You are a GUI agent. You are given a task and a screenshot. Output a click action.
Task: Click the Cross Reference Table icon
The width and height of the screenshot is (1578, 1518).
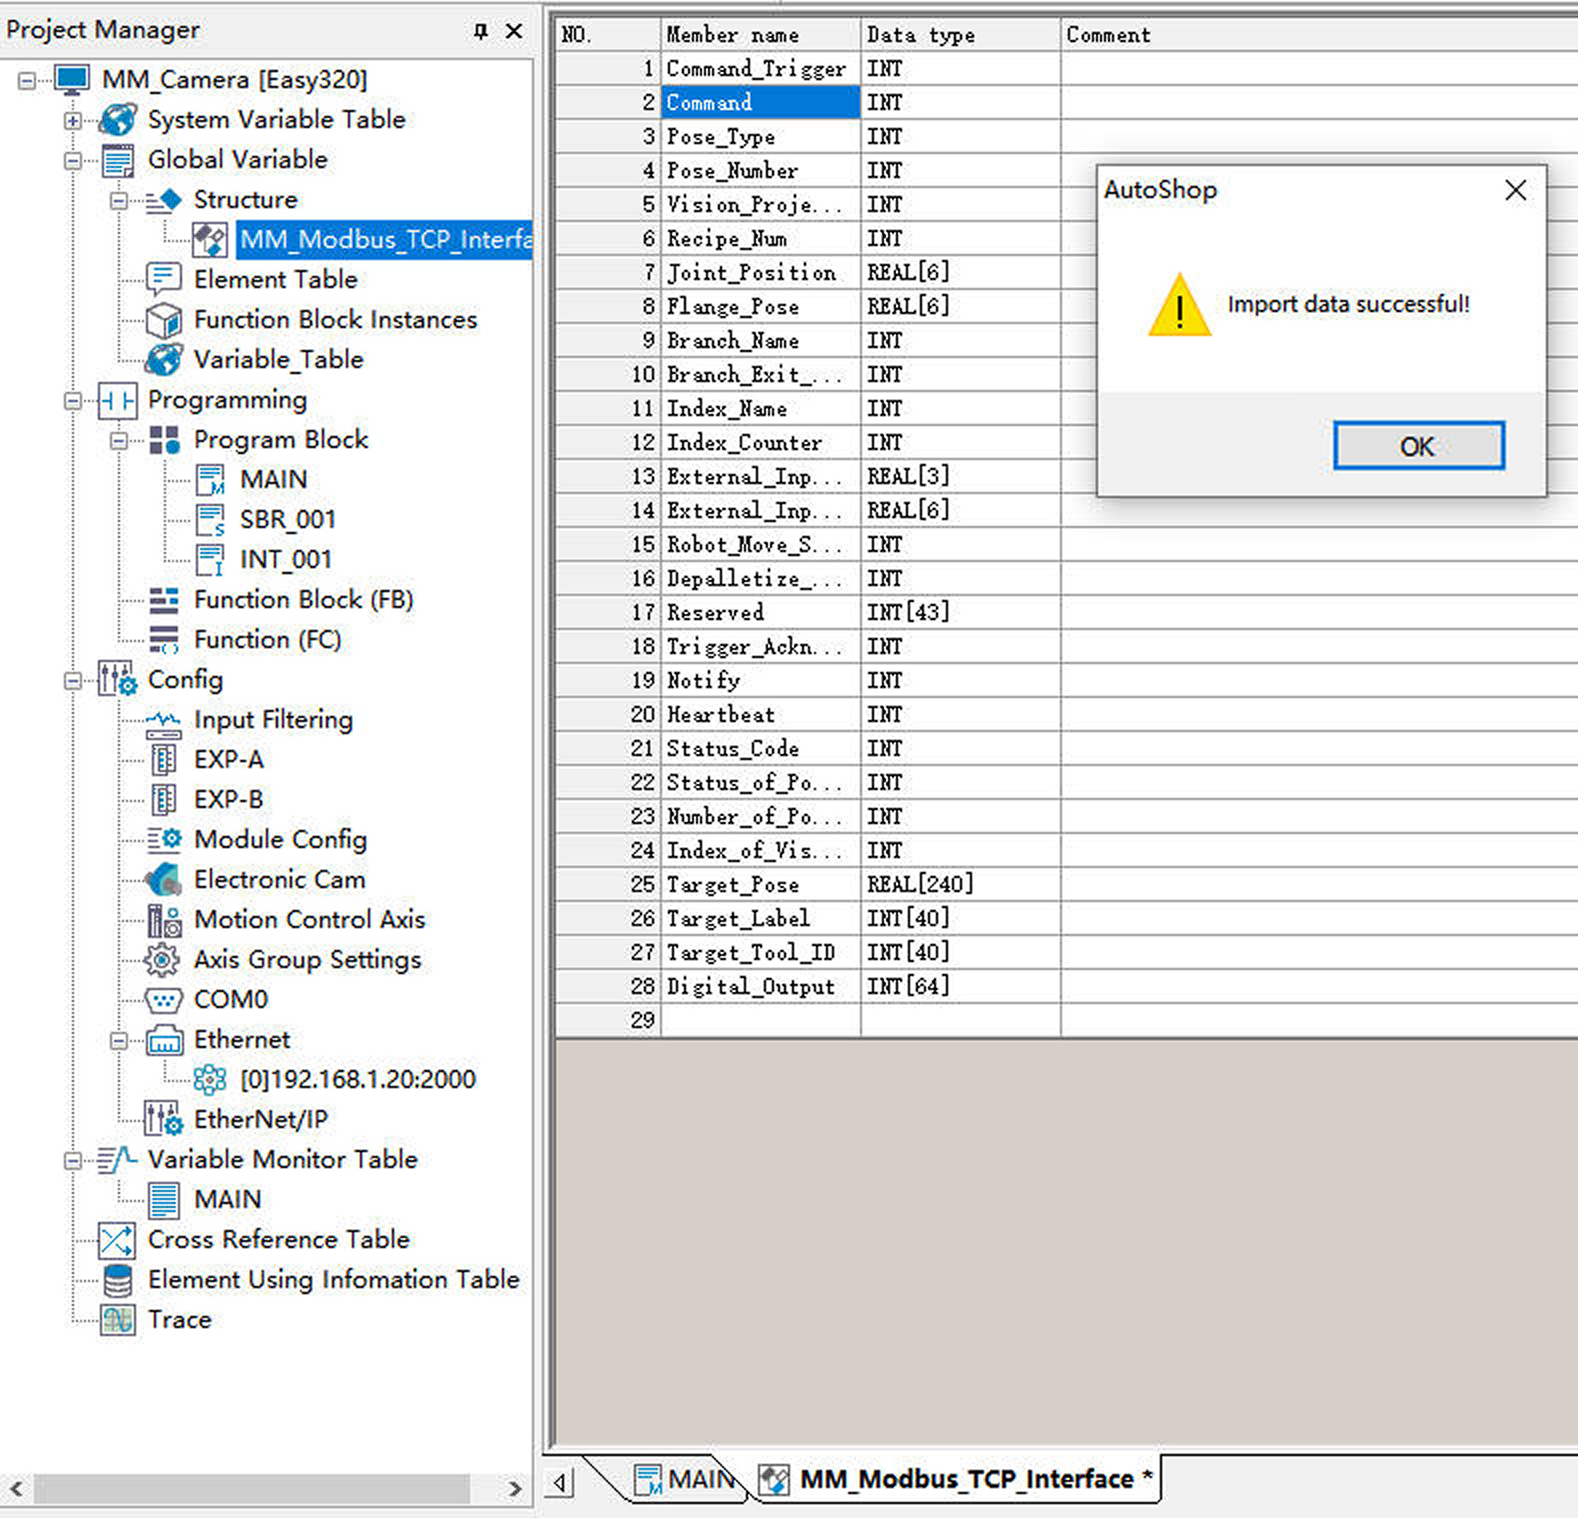[117, 1240]
